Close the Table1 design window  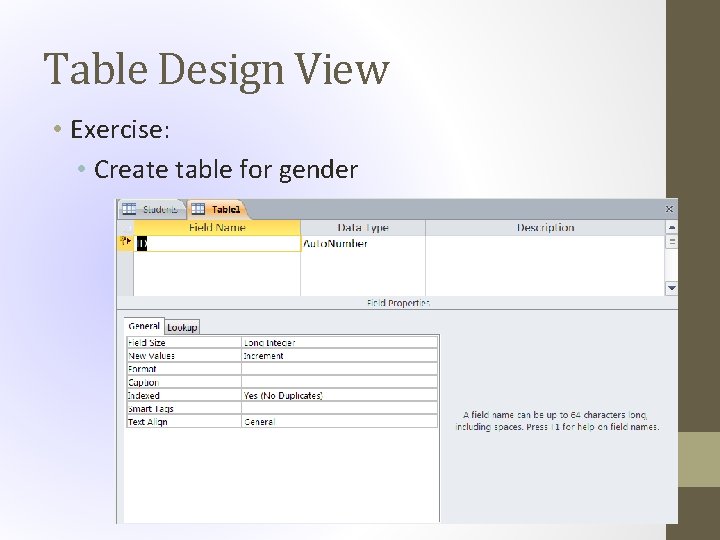click(x=669, y=209)
